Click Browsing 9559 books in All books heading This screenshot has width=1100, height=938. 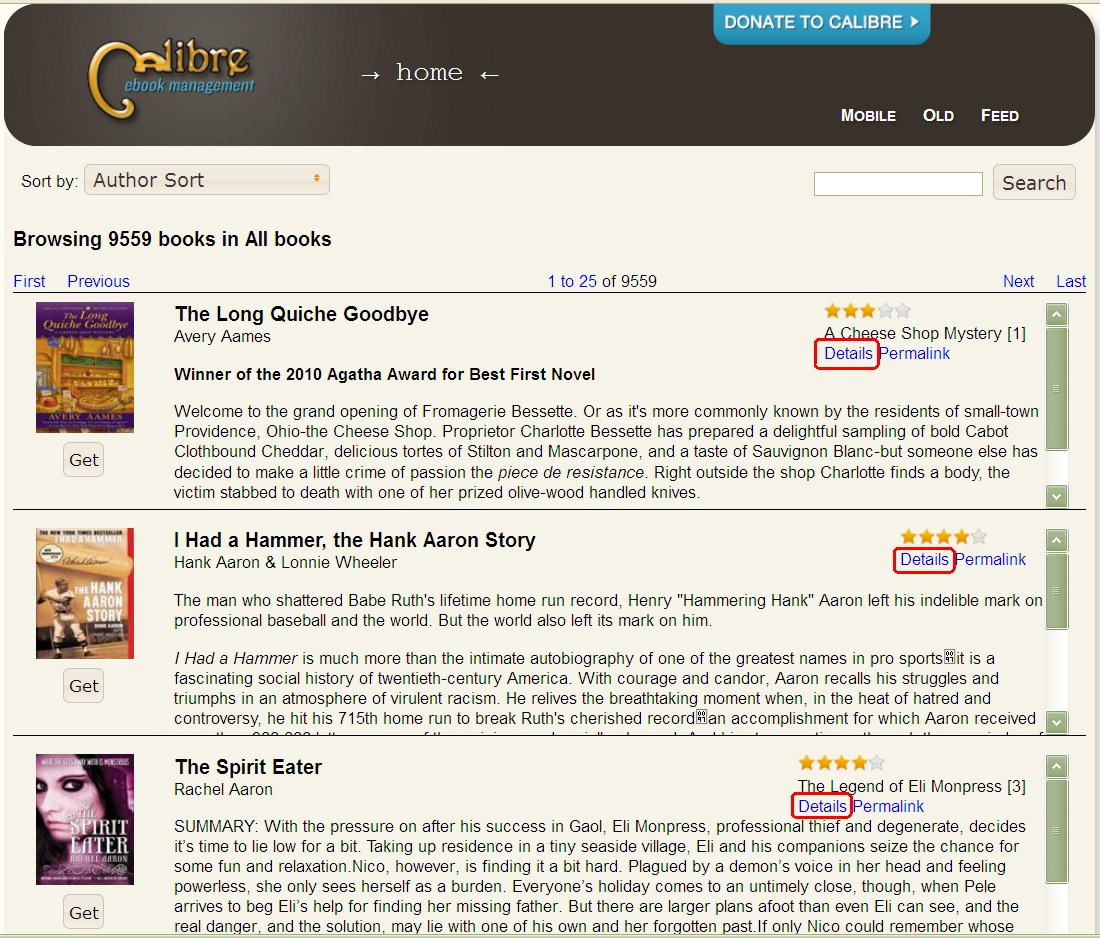click(x=173, y=239)
